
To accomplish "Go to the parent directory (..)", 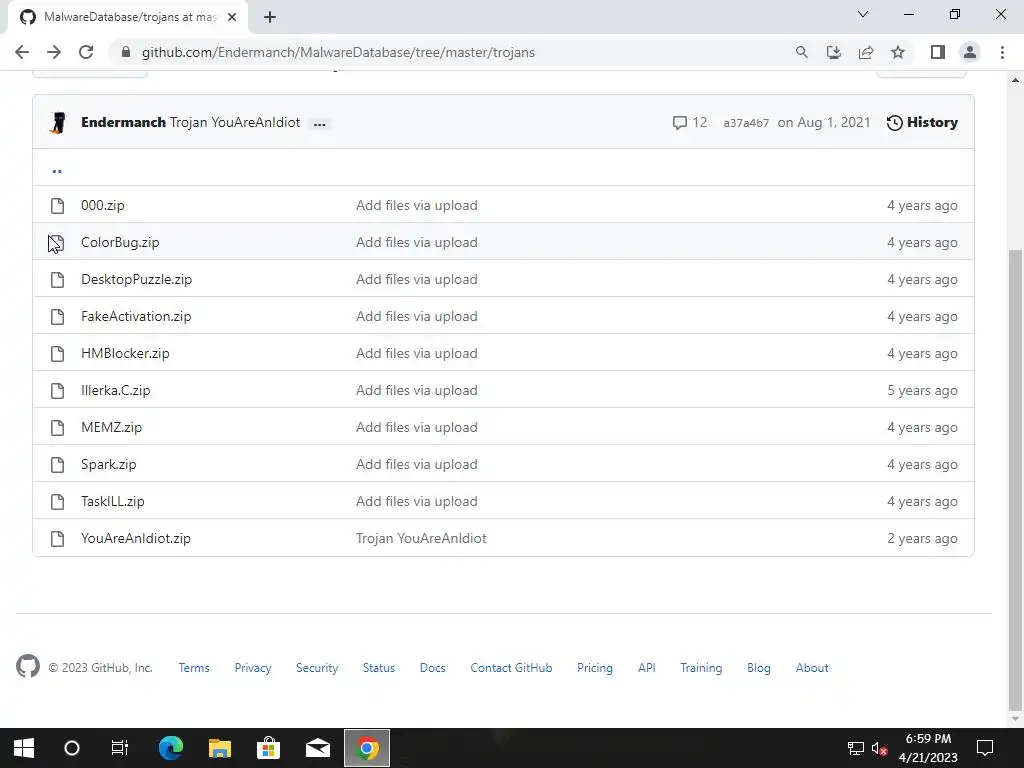I will click(x=57, y=171).
